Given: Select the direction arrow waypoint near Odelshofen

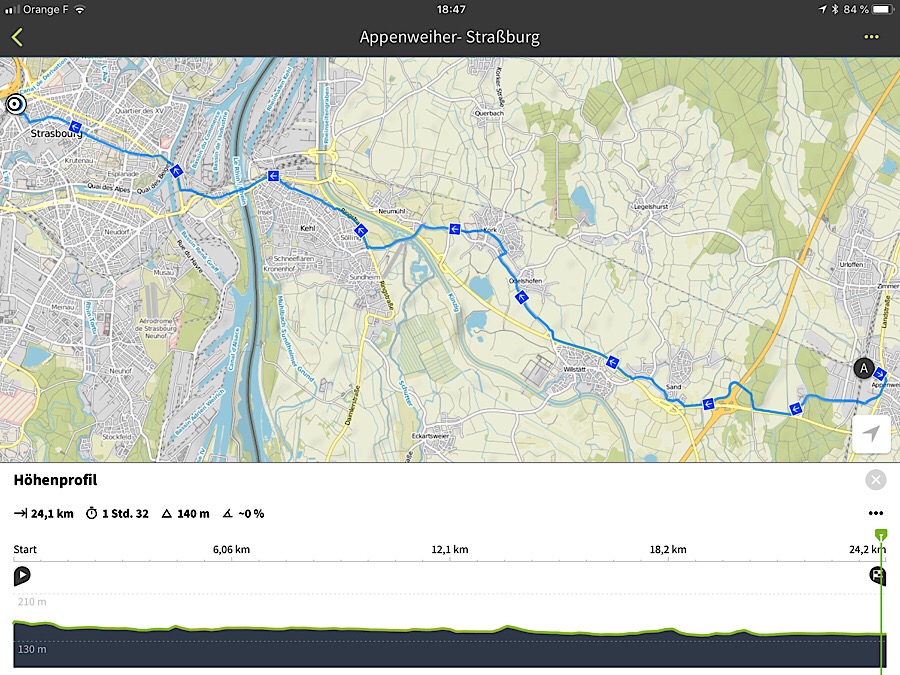Looking at the screenshot, I should click(x=521, y=297).
